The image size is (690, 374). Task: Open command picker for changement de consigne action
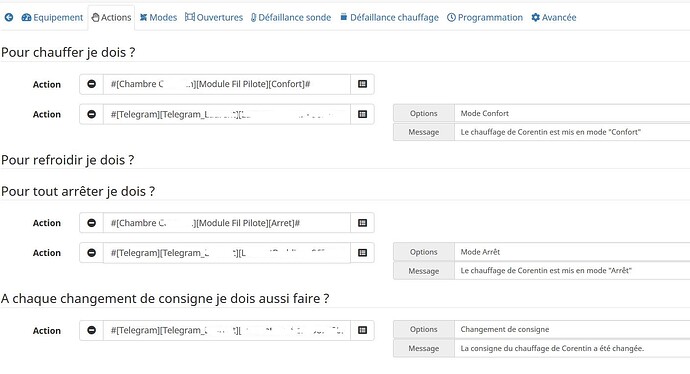pos(362,330)
